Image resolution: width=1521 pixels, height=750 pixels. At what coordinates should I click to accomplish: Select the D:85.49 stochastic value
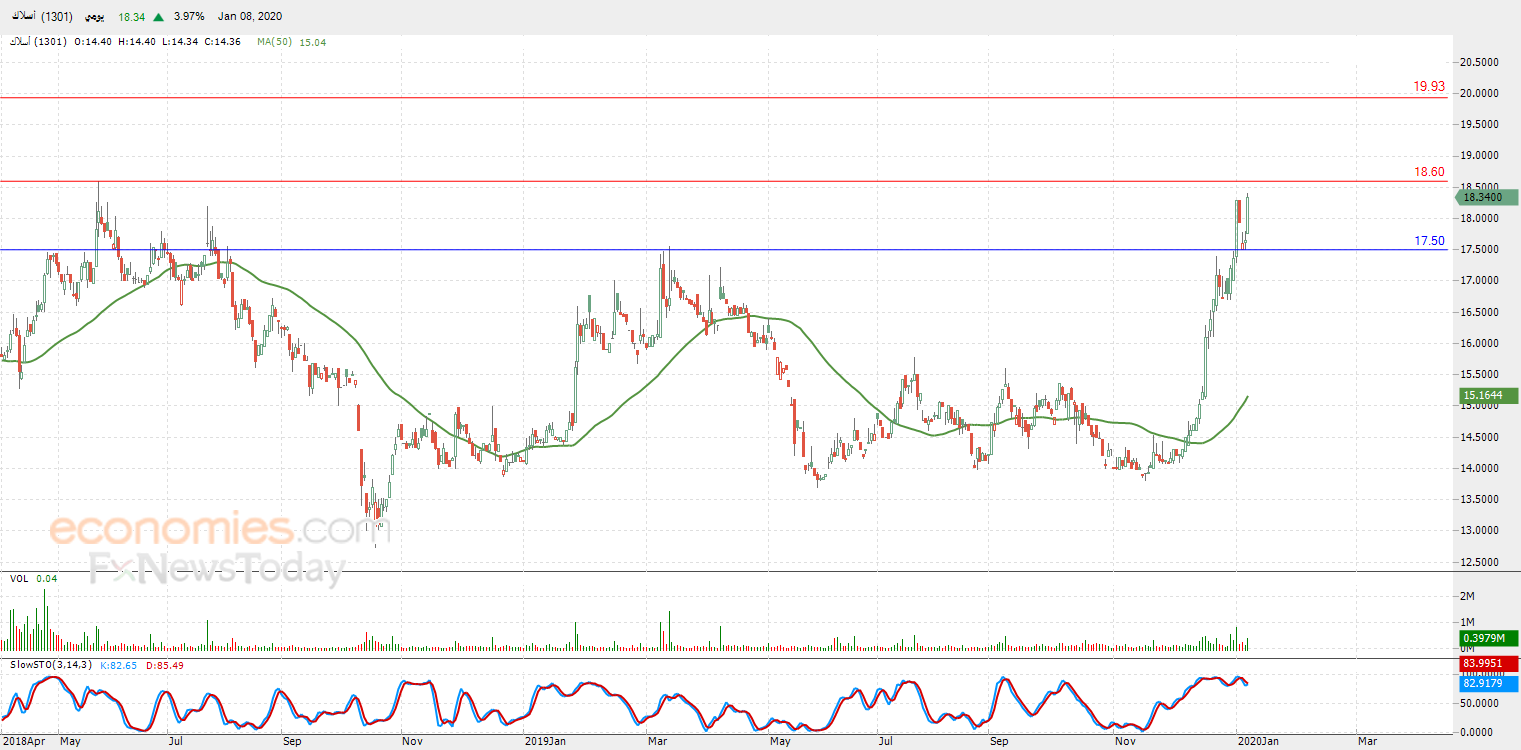pyautogui.click(x=167, y=665)
